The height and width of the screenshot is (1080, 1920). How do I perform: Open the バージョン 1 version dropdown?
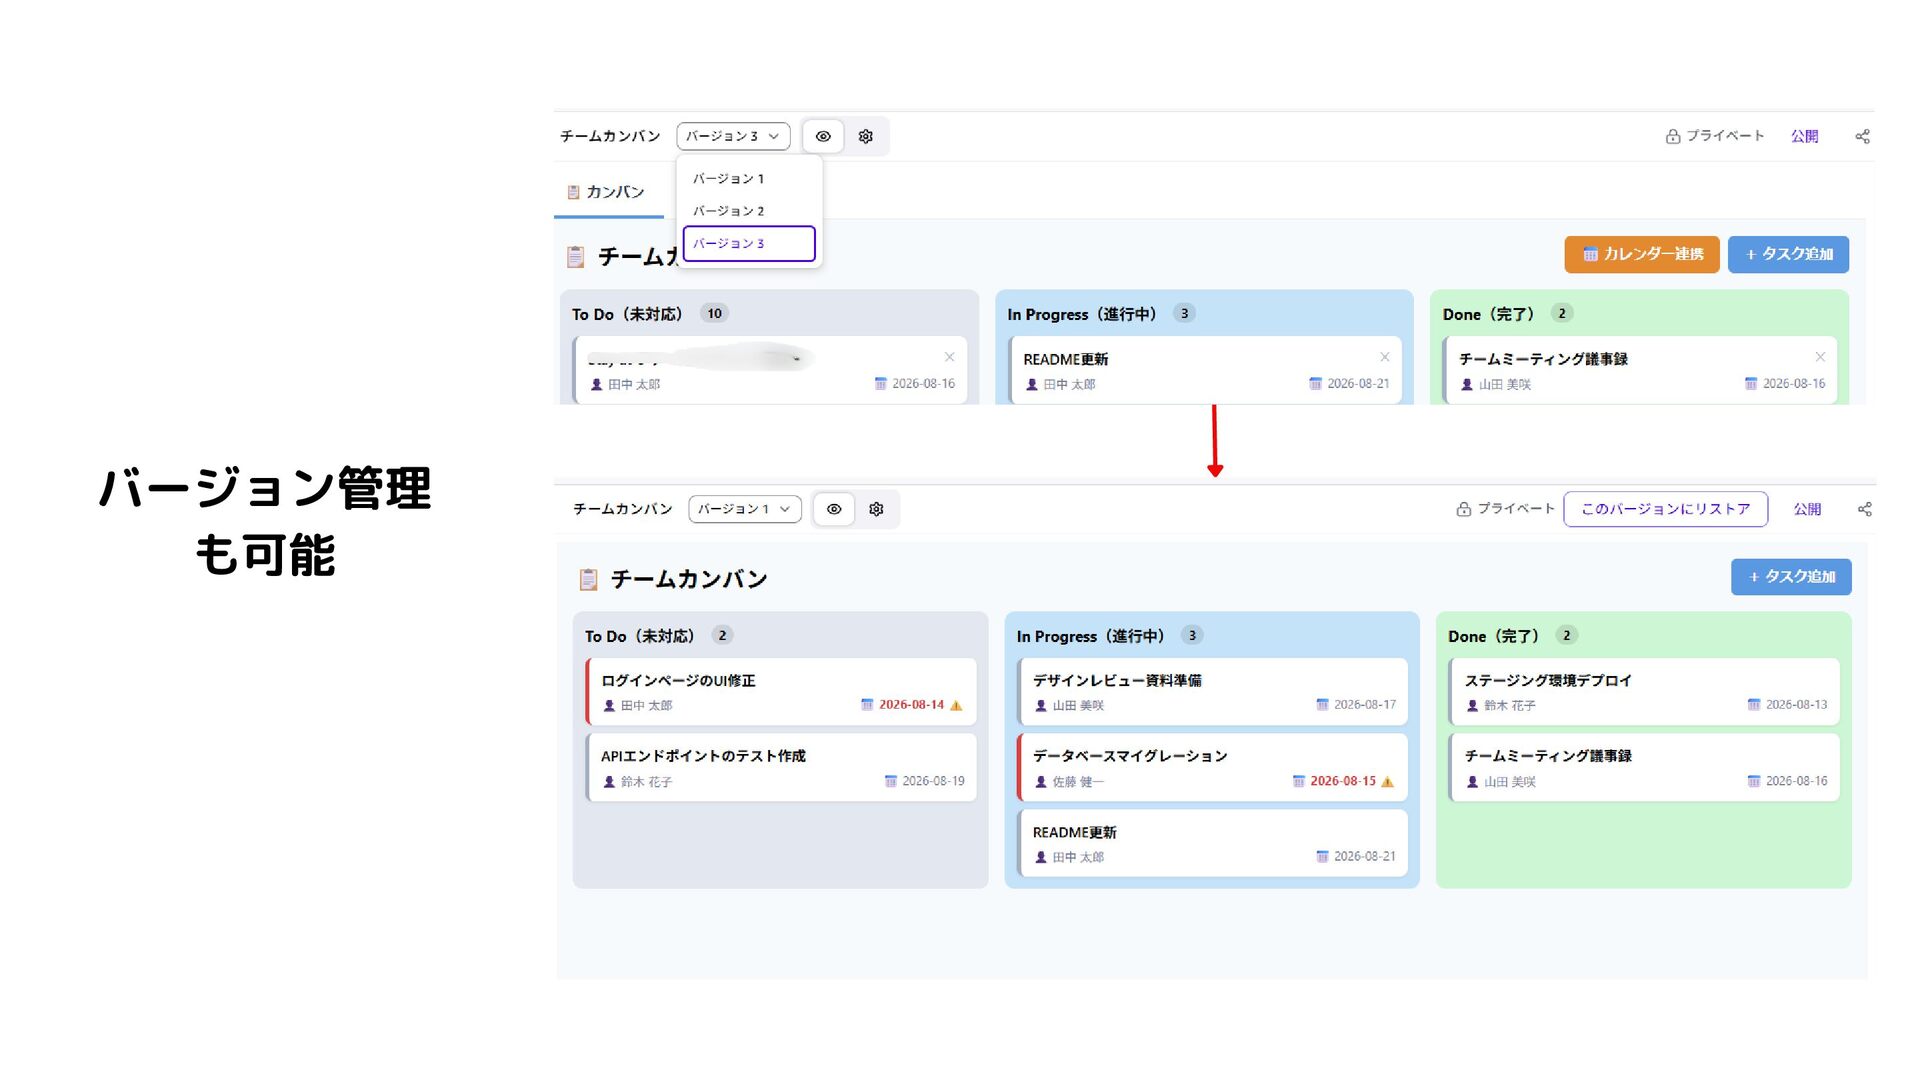(745, 509)
